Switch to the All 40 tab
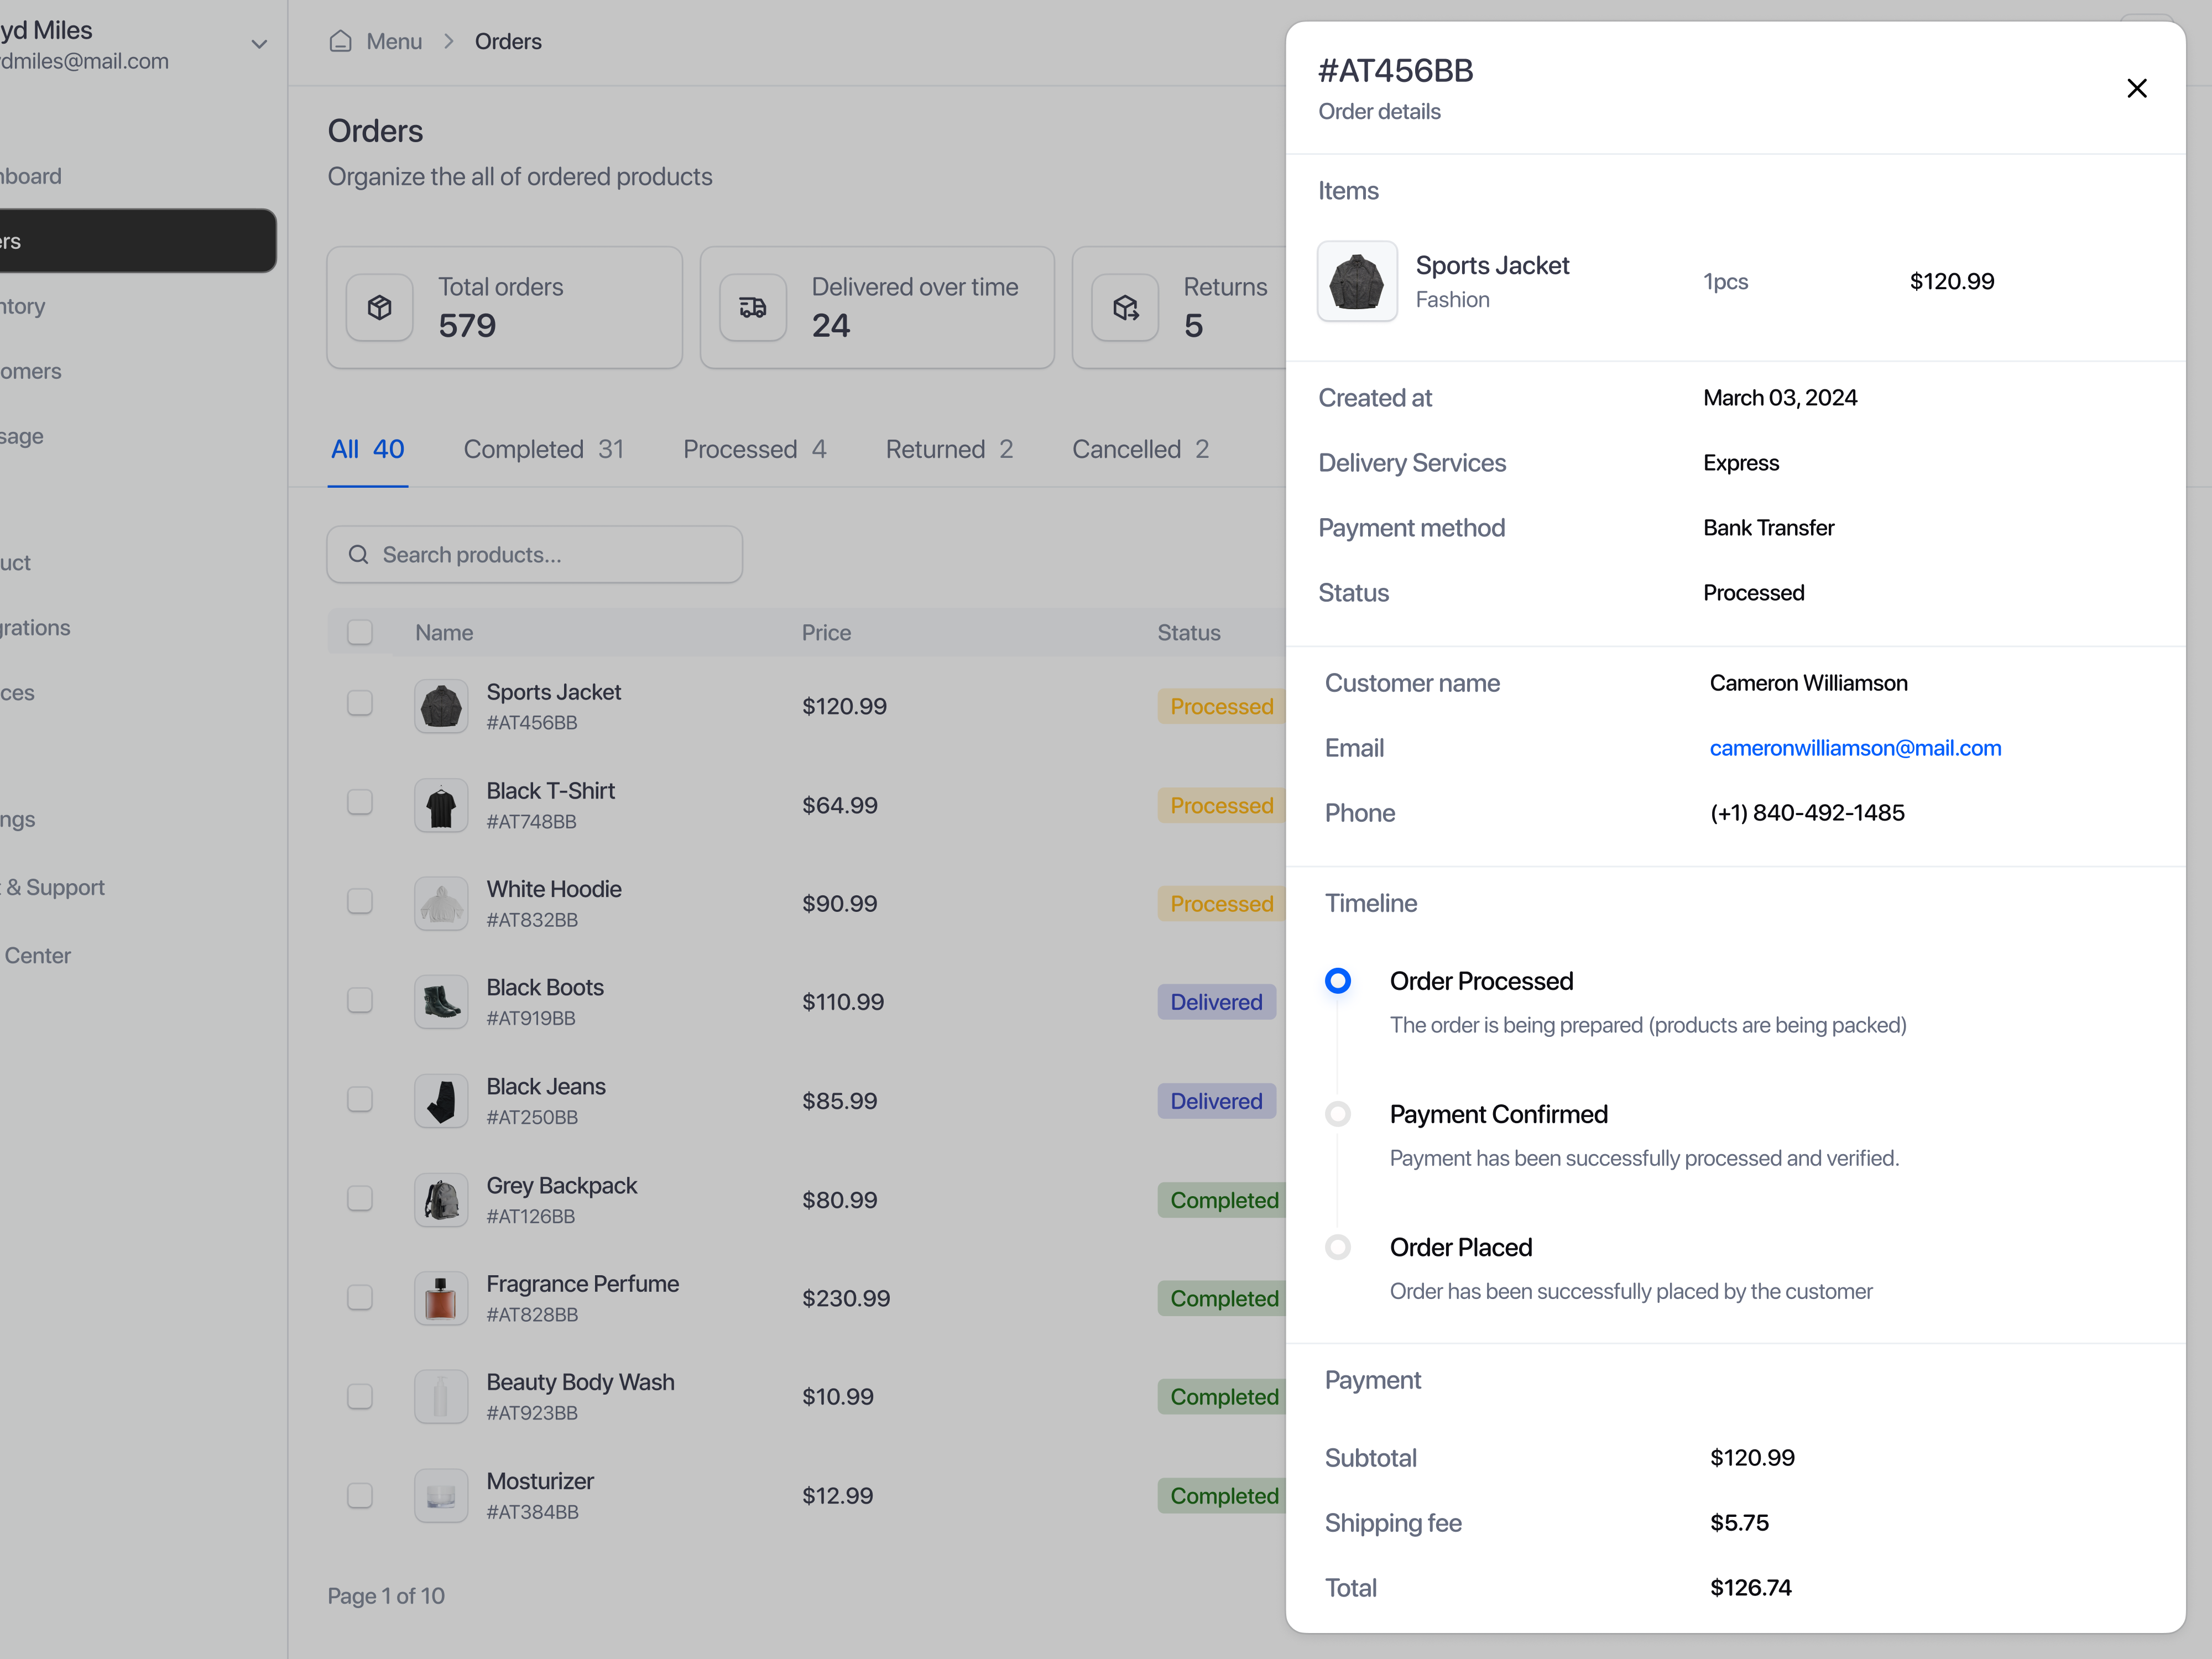Image resolution: width=2212 pixels, height=1659 pixels. 368,449
